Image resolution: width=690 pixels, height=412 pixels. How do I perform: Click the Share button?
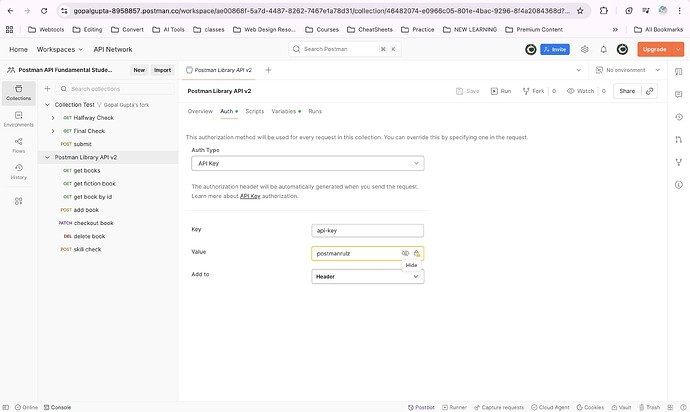click(627, 91)
